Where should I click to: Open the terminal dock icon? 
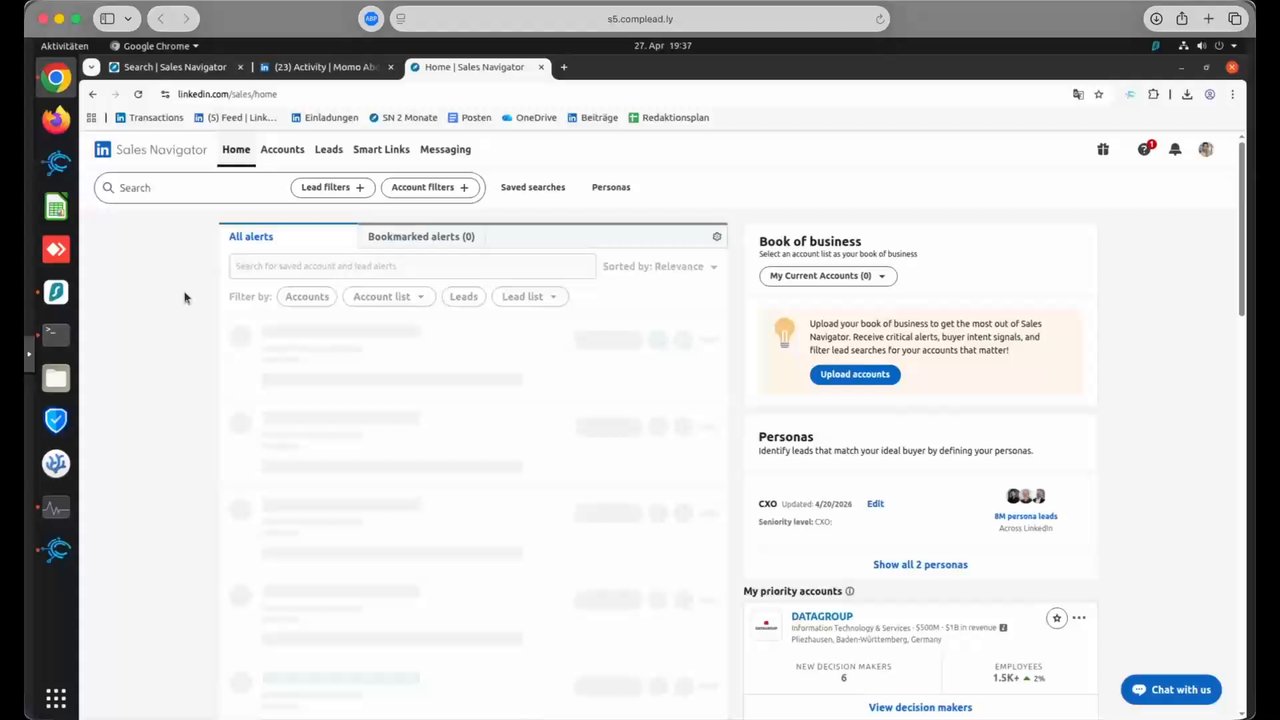click(56, 334)
